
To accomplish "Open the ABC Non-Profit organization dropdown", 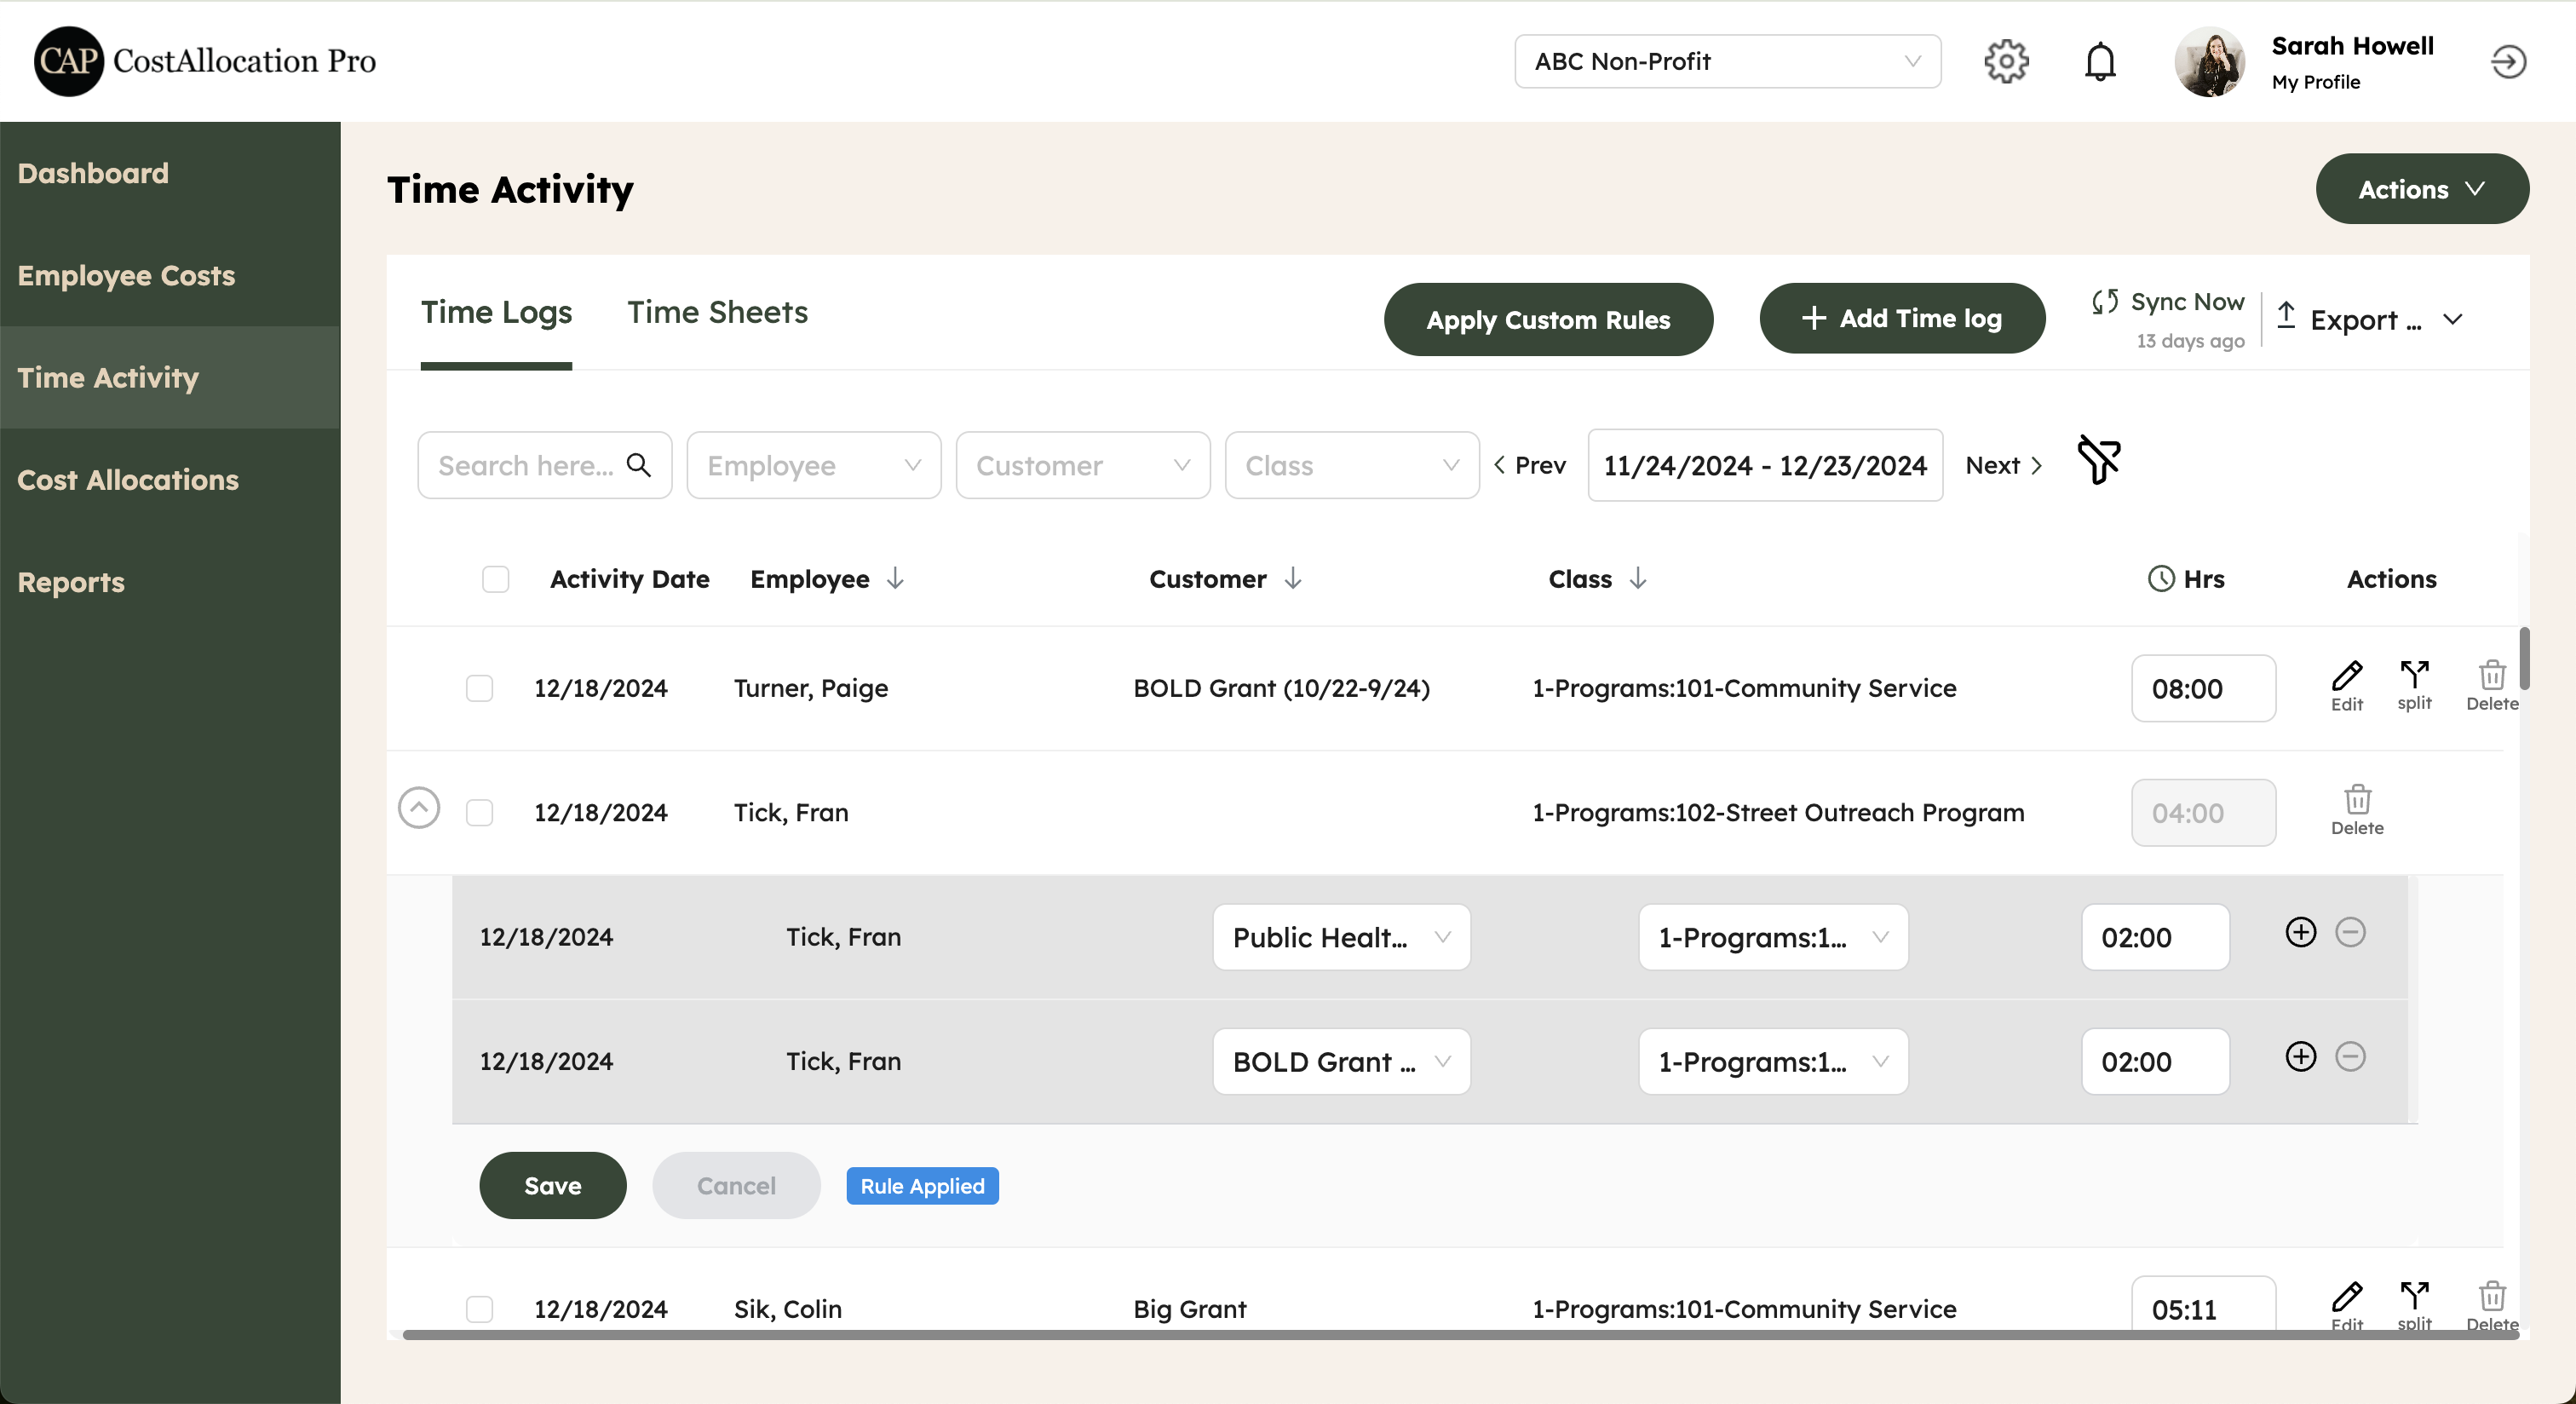I will 1727,62.
